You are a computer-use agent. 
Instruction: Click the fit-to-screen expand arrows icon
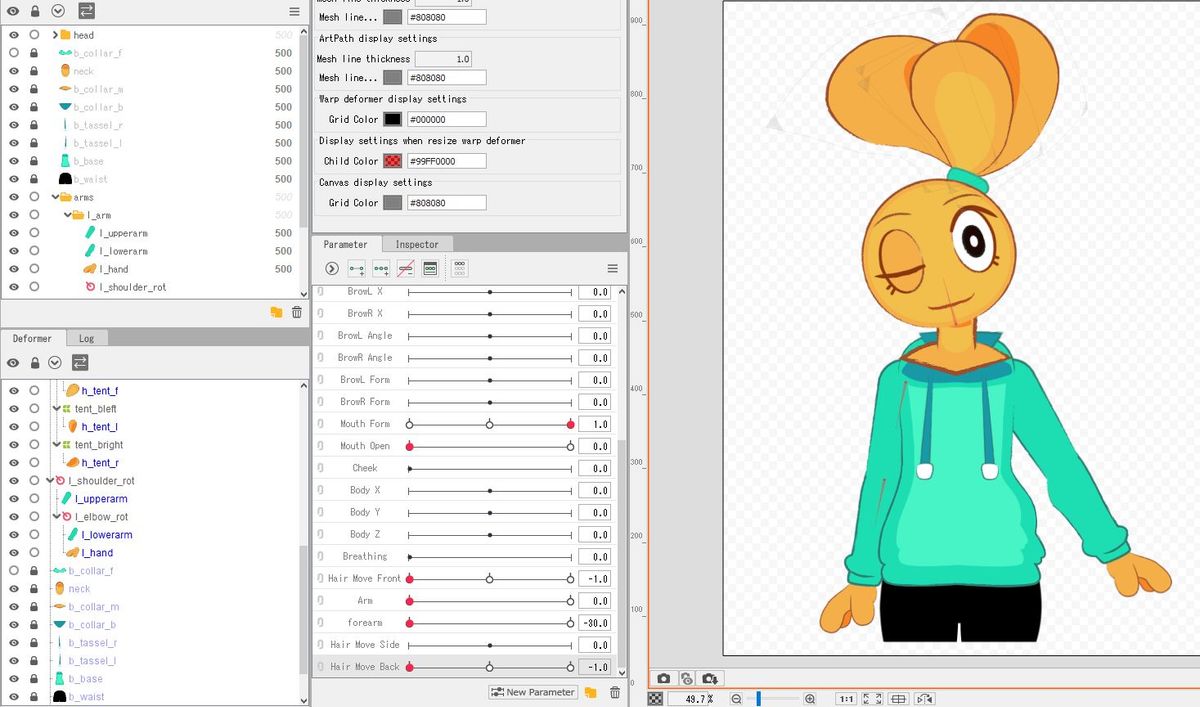pos(873,698)
